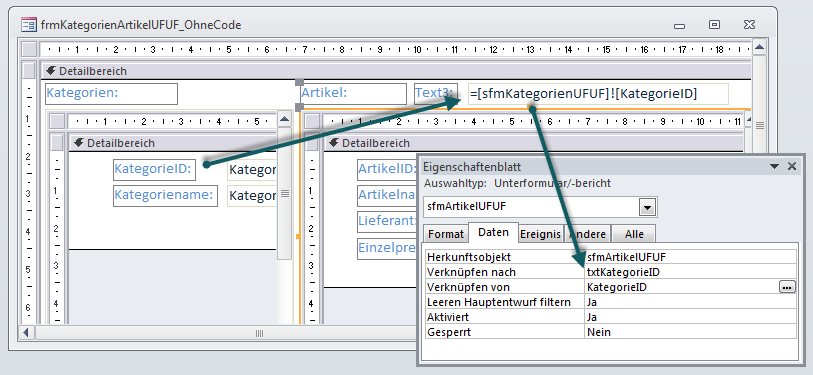The image size is (813, 375).
Task: Click the build button next to Verknüpfen von
Action: click(x=787, y=287)
